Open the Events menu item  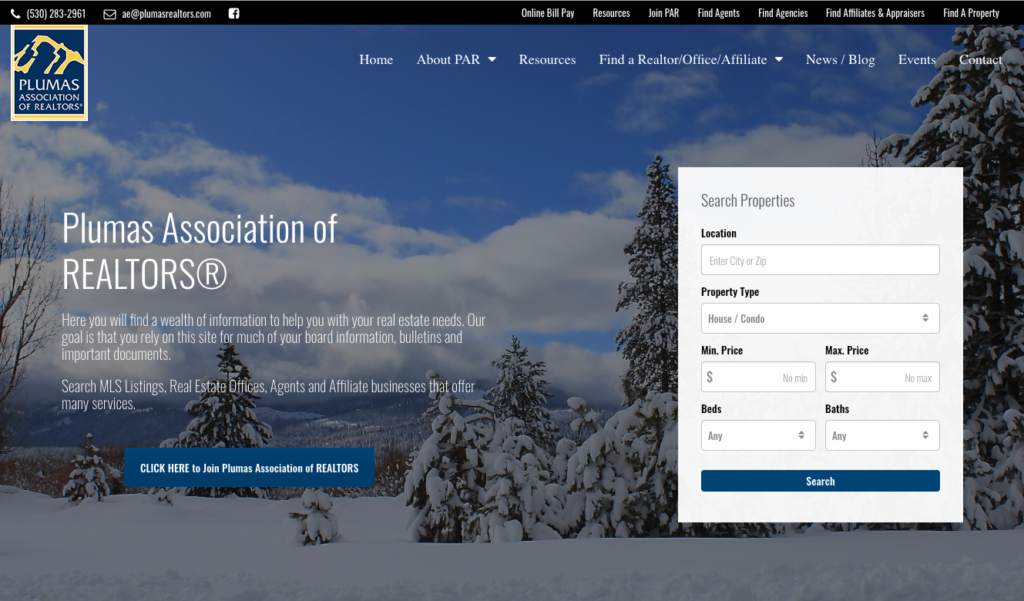coord(916,60)
